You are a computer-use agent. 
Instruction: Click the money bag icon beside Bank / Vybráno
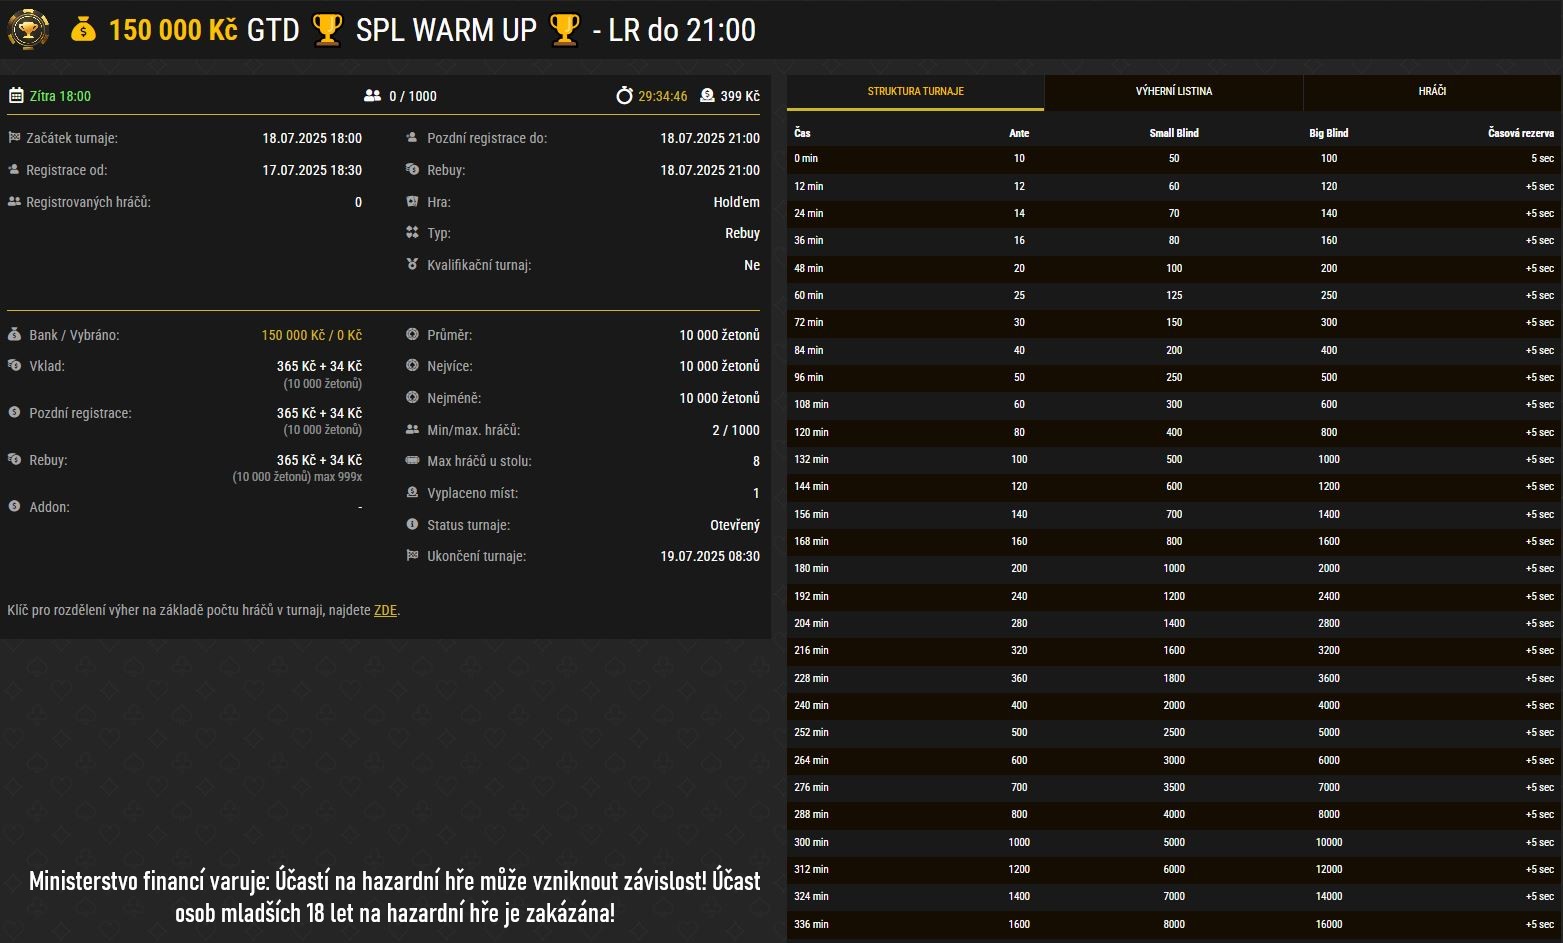click(14, 335)
